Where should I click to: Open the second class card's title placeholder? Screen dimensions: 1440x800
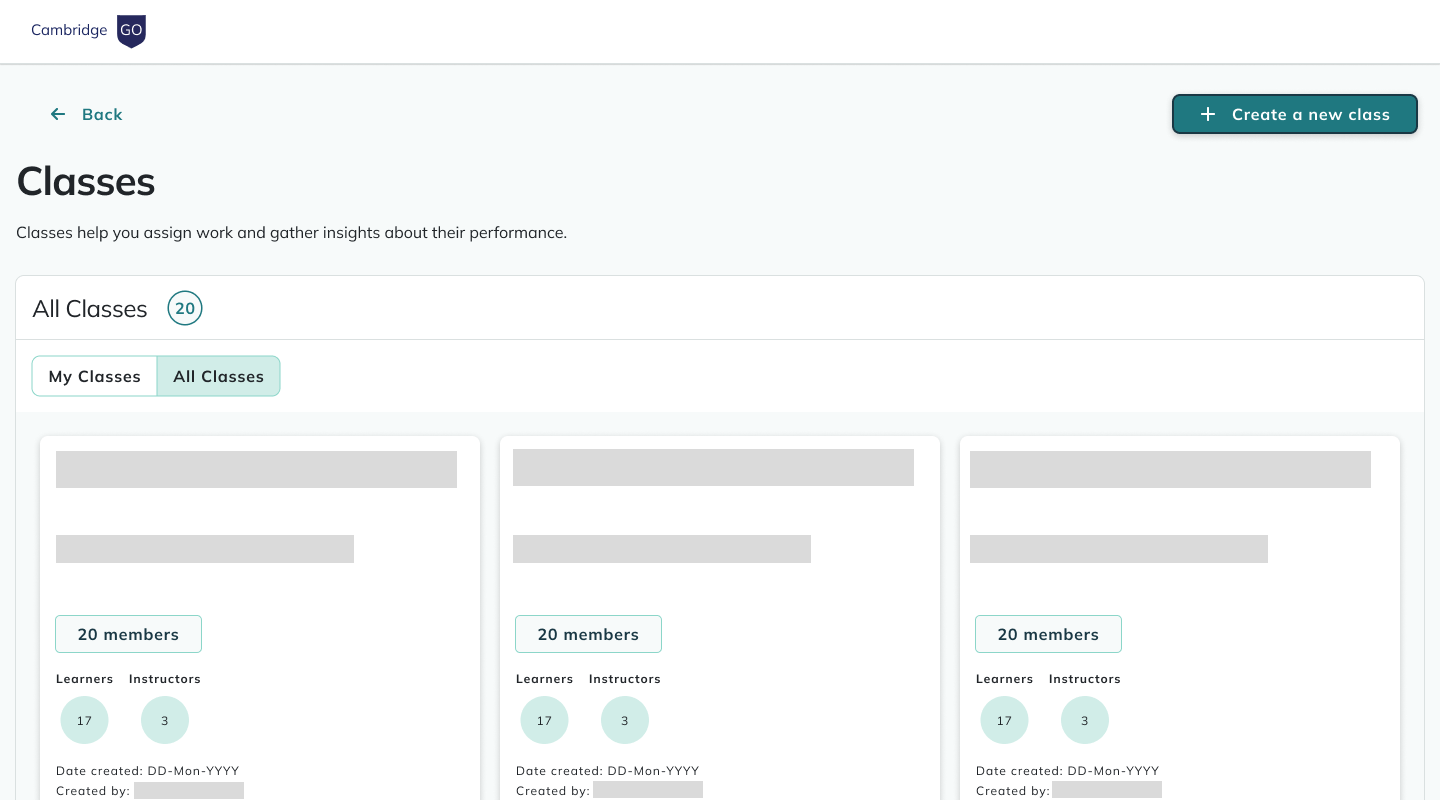713,467
